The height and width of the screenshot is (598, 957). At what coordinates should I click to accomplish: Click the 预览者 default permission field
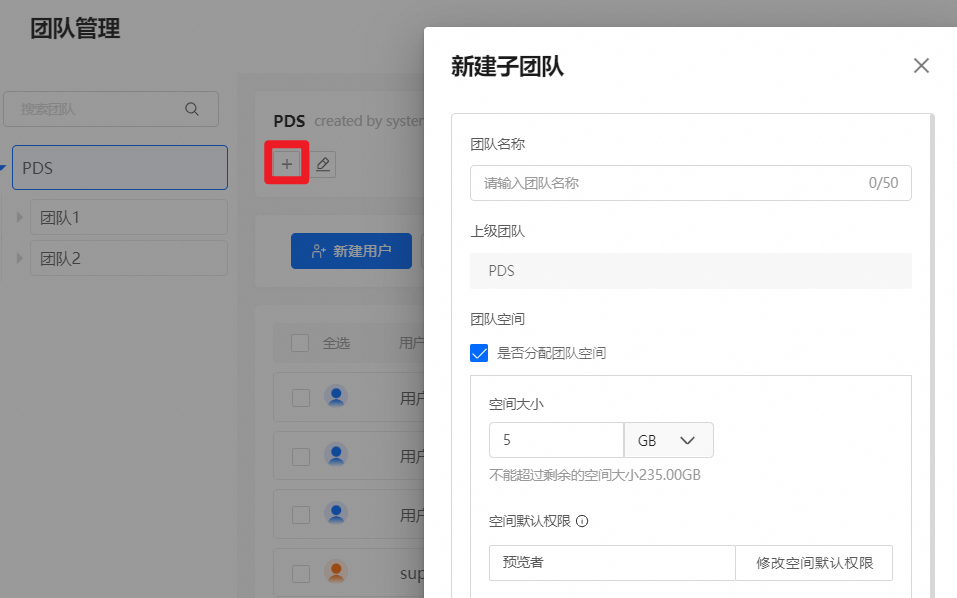[x=612, y=563]
